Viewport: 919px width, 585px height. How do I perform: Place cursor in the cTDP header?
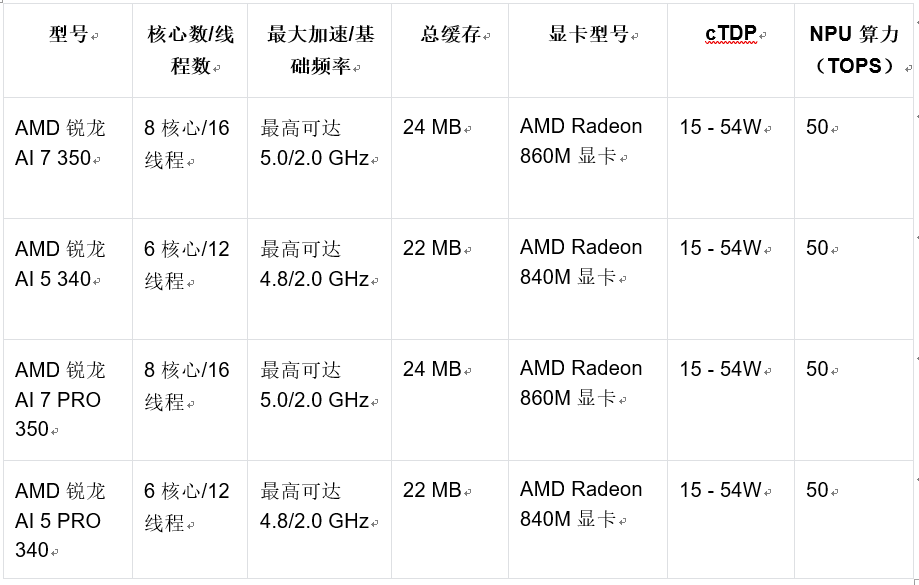pos(731,35)
